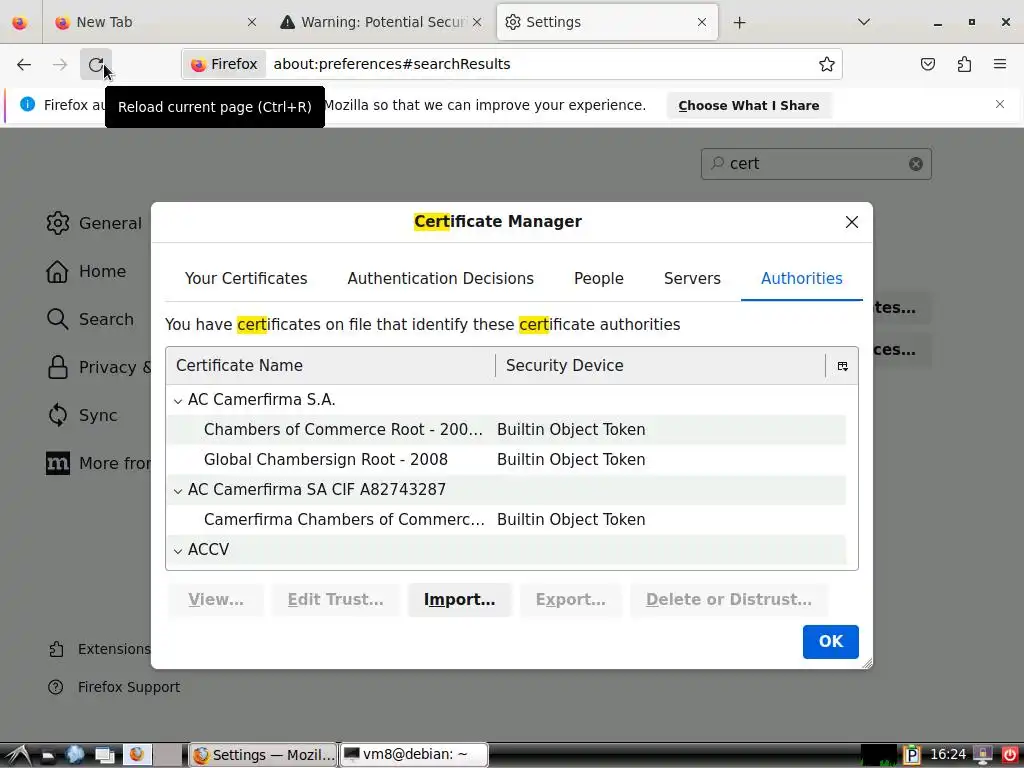Open the Extensions puzzle icon in toolbar
Viewport: 1024px width, 768px height.
click(x=964, y=64)
